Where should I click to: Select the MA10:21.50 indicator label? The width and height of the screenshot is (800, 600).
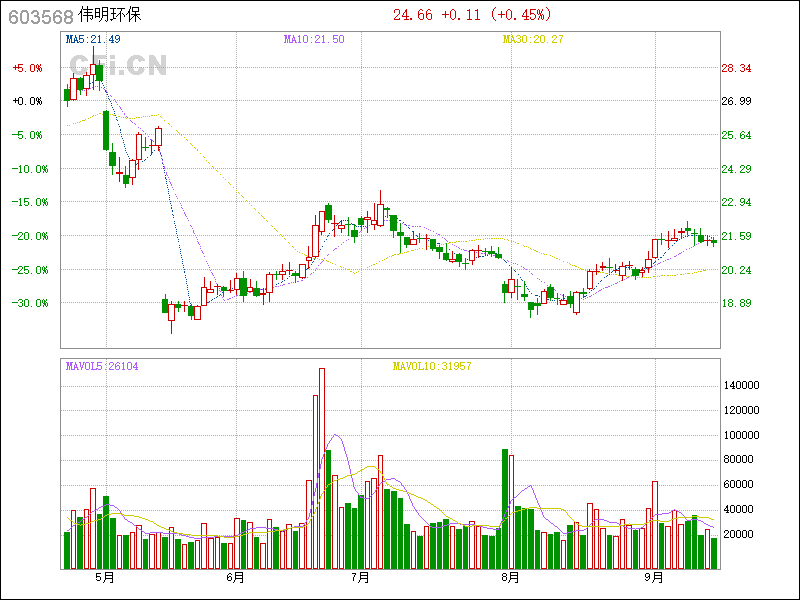click(314, 39)
